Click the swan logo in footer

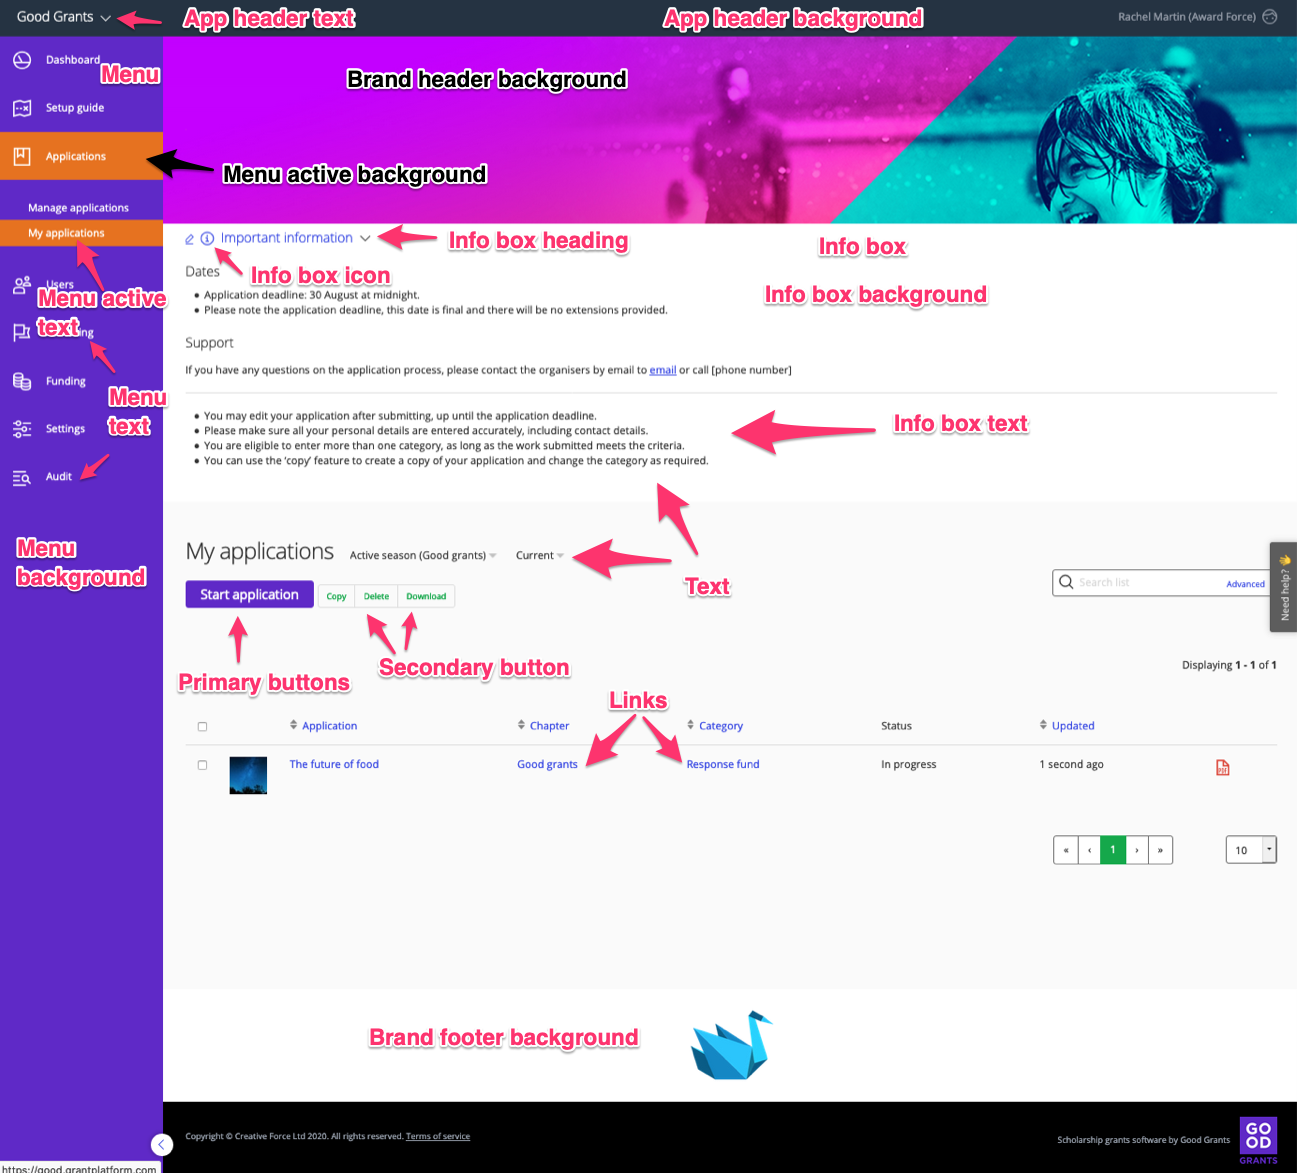tap(732, 1046)
